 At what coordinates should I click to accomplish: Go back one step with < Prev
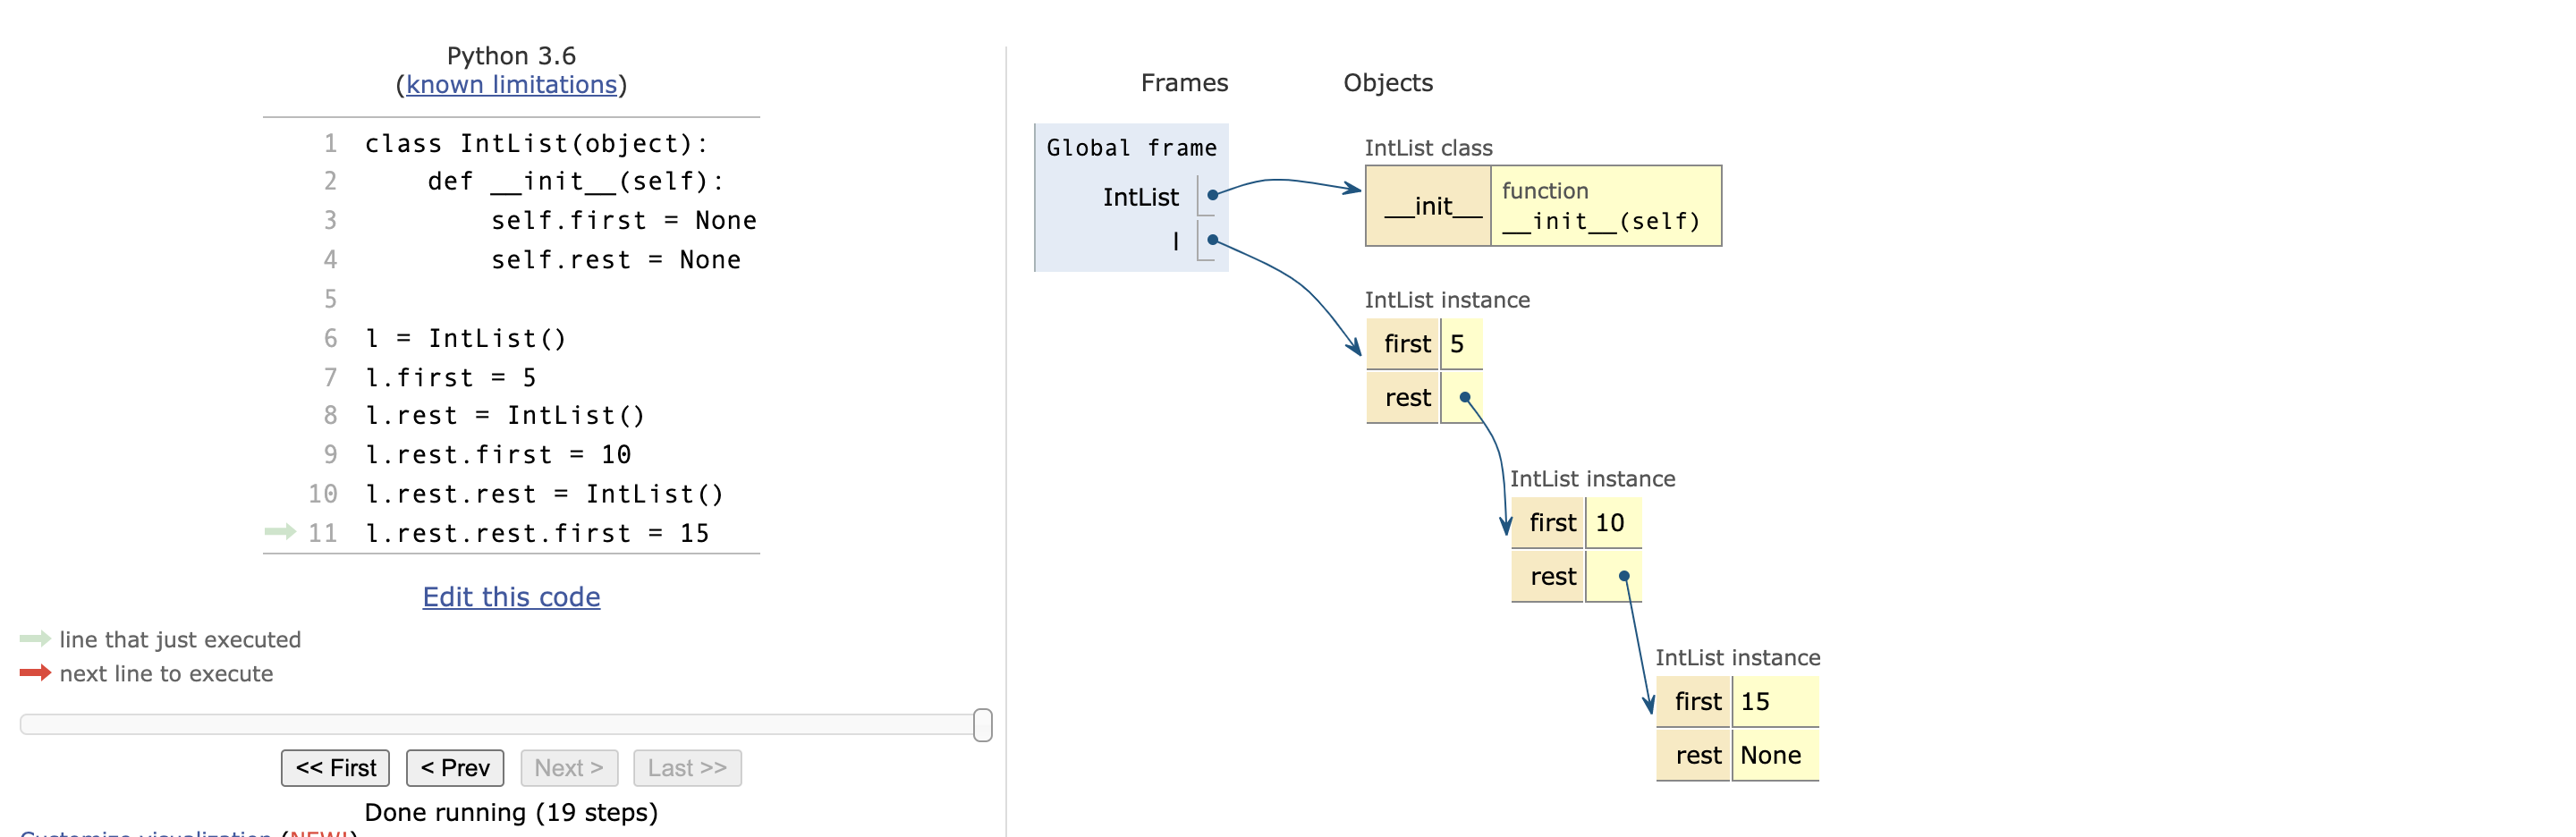point(455,768)
